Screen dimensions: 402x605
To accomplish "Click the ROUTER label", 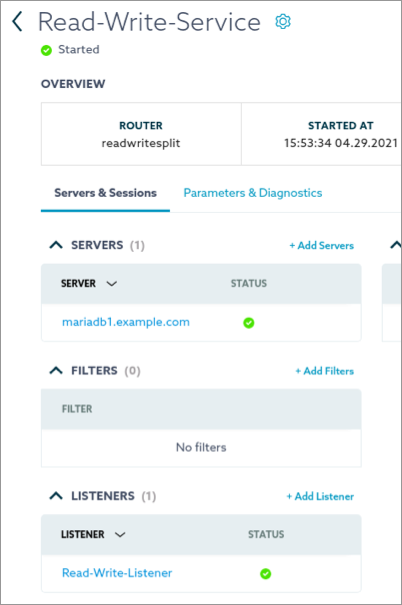I will click(141, 125).
